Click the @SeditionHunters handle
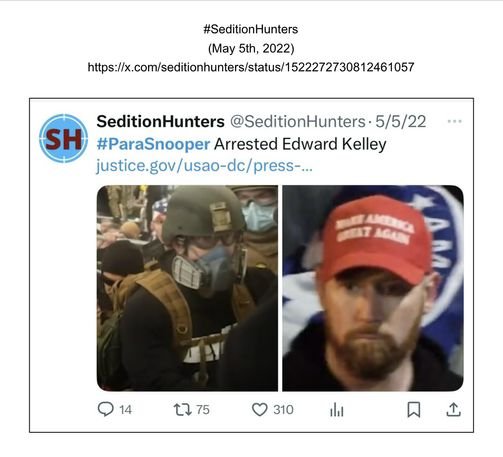The image size is (503, 457). coord(298,121)
